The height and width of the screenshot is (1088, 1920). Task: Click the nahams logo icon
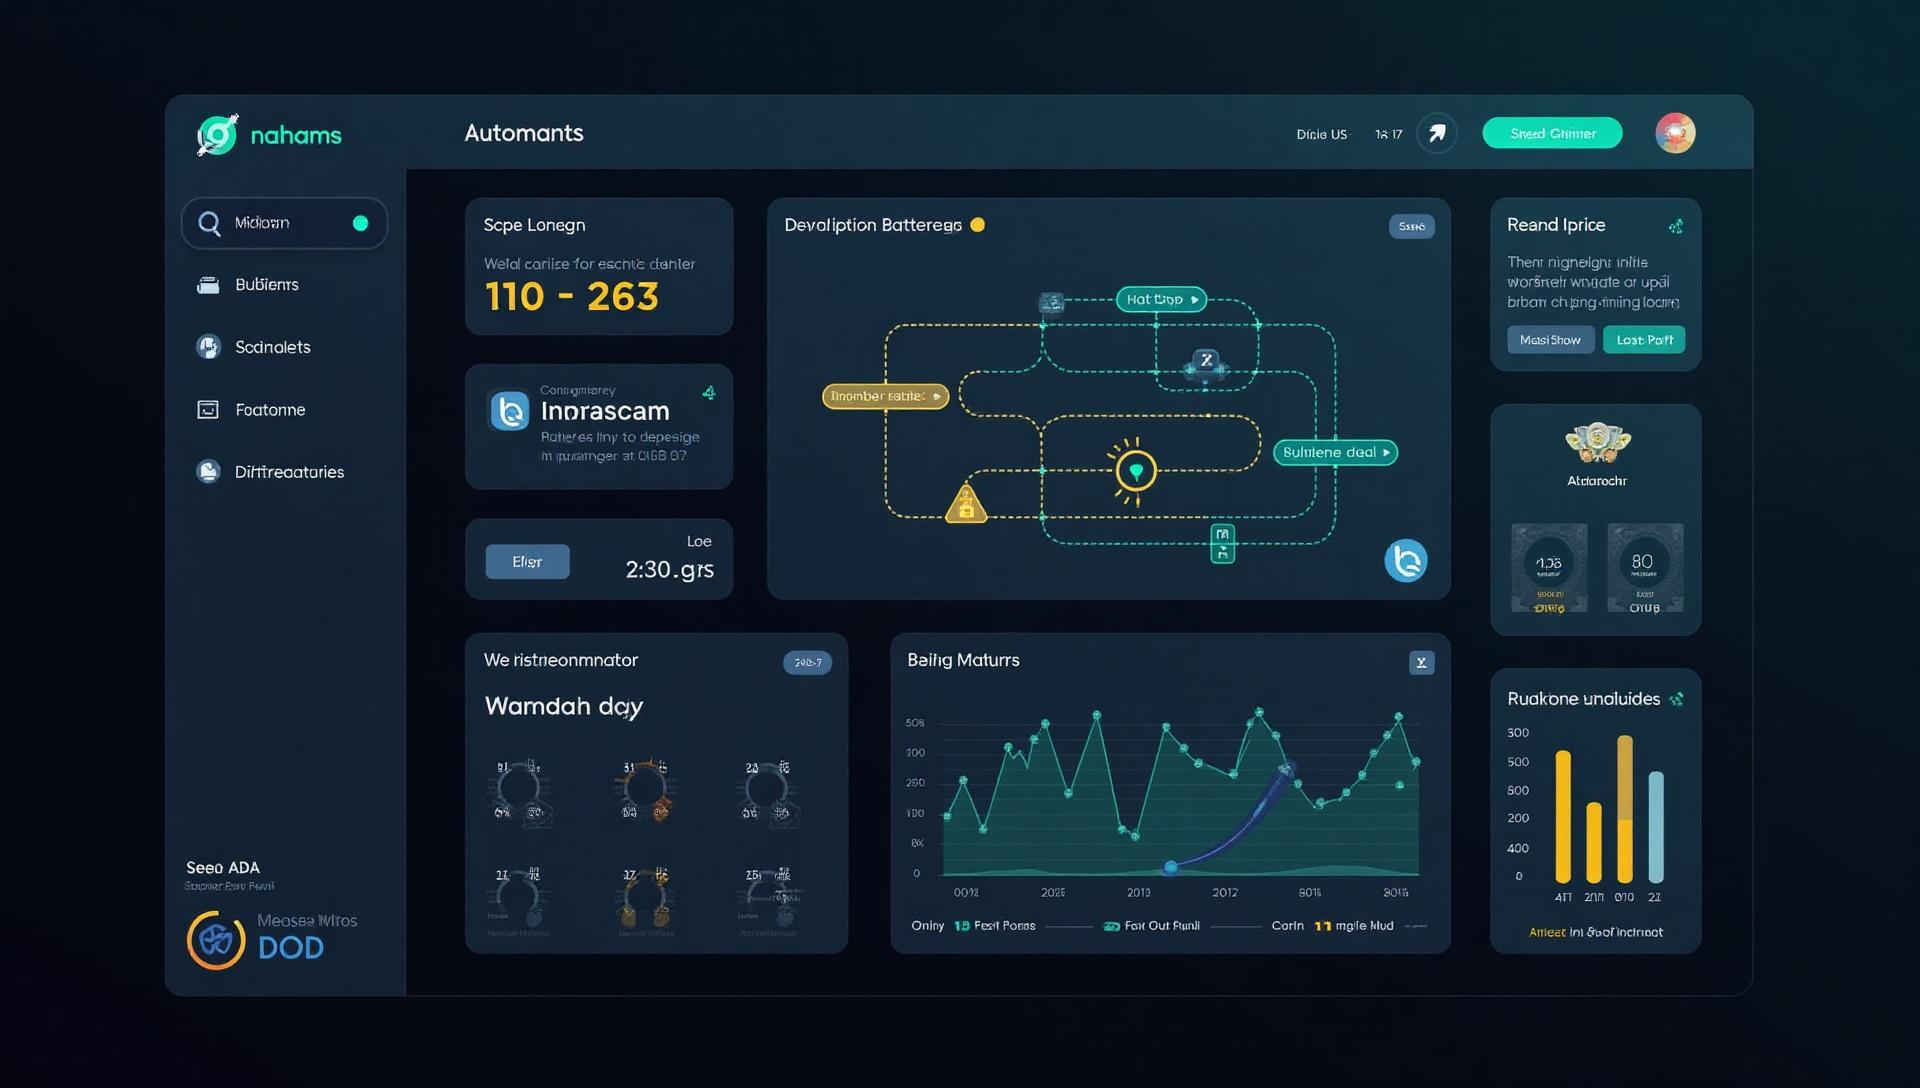217,135
